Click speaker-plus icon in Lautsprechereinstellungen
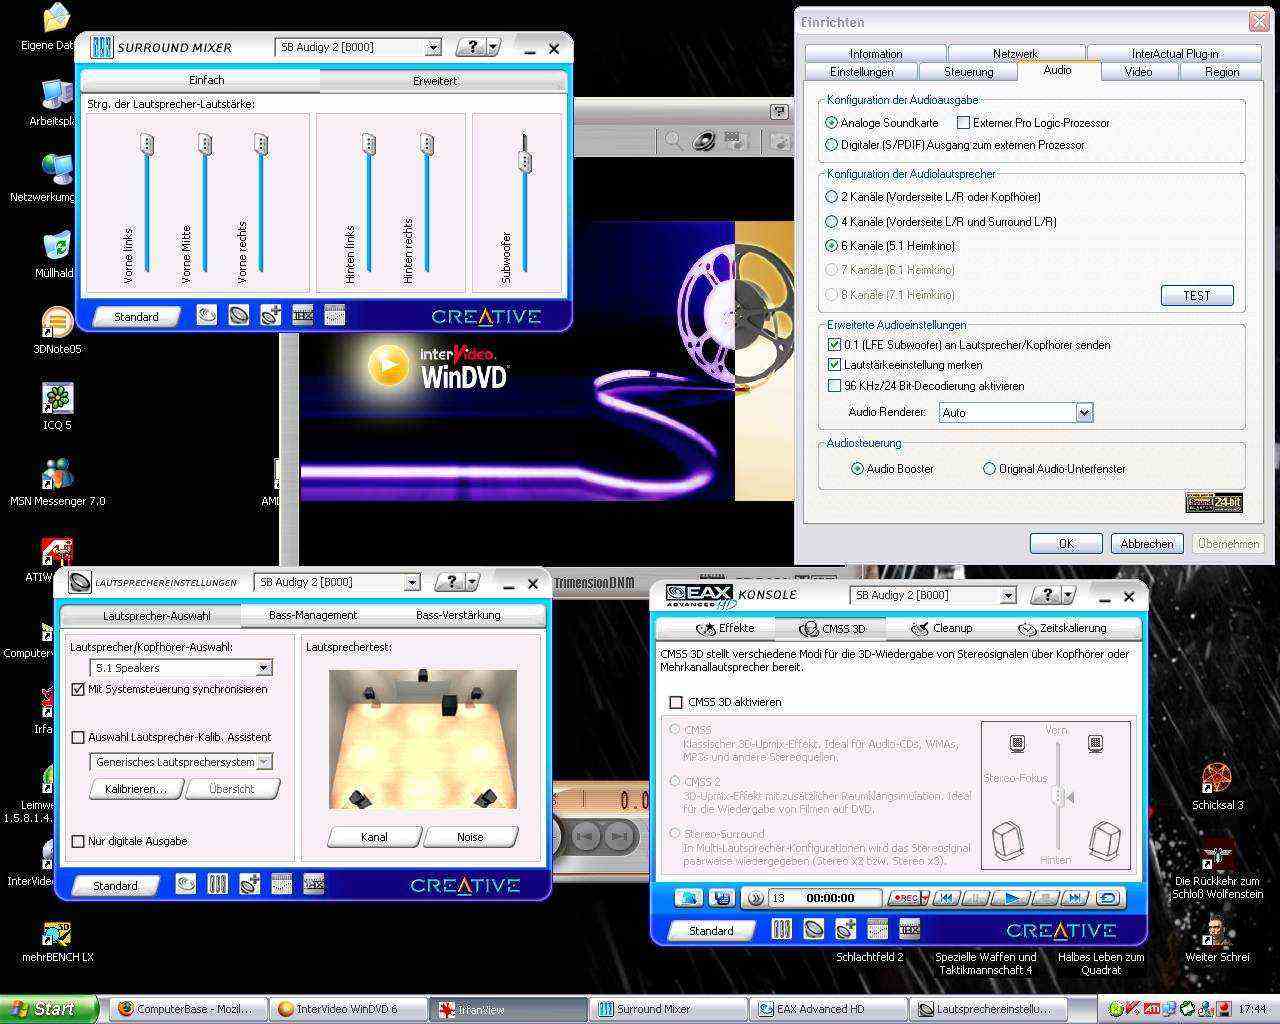Viewport: 1280px width, 1024px height. click(x=249, y=884)
